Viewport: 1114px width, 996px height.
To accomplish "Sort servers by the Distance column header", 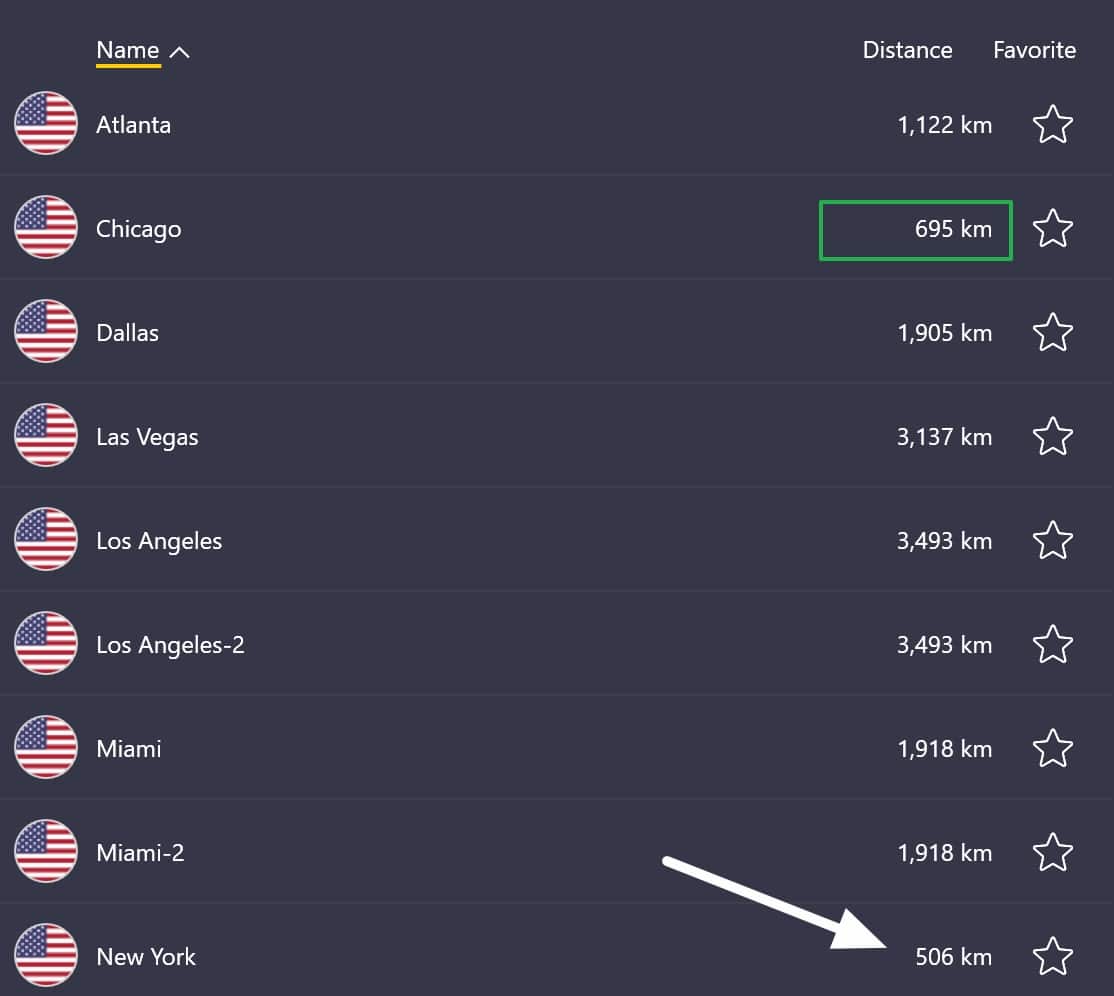I will pyautogui.click(x=907, y=50).
